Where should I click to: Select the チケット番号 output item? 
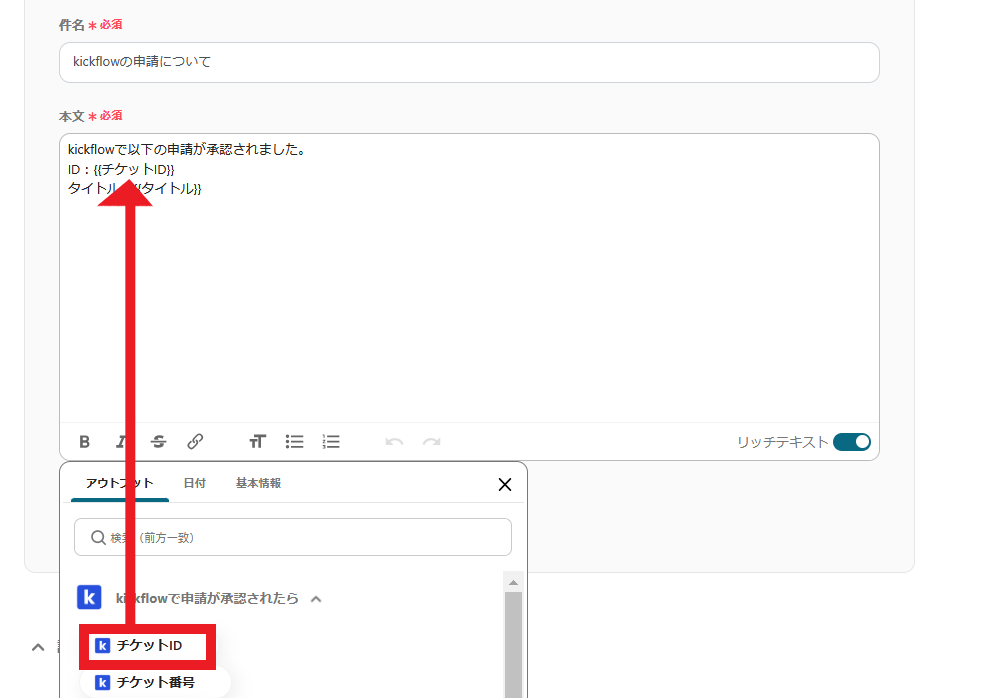pyautogui.click(x=155, y=682)
